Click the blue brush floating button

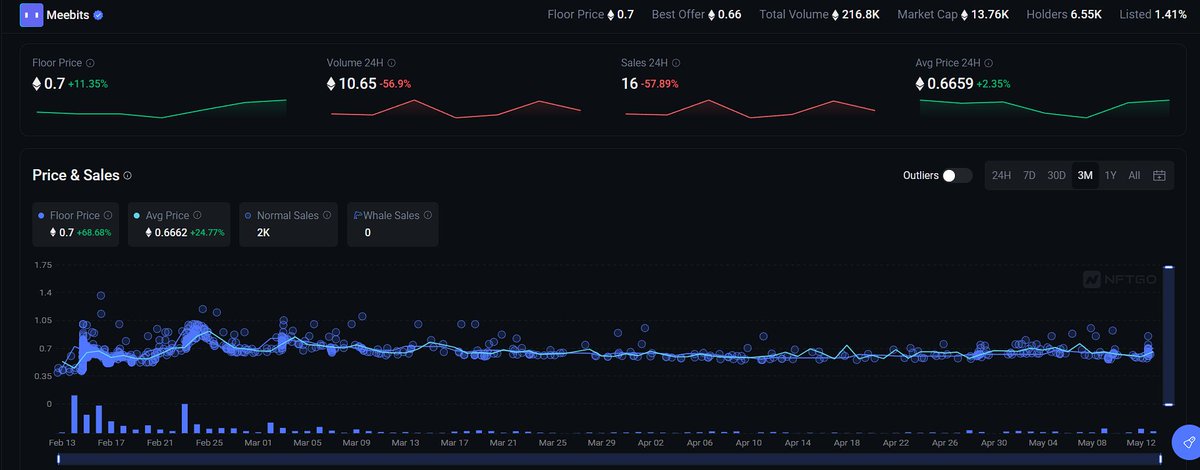tap(1188, 441)
